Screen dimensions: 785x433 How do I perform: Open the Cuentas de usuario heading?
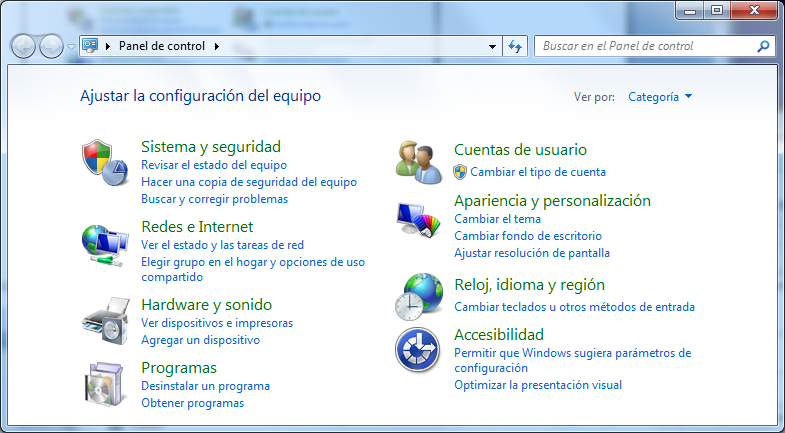(x=520, y=150)
